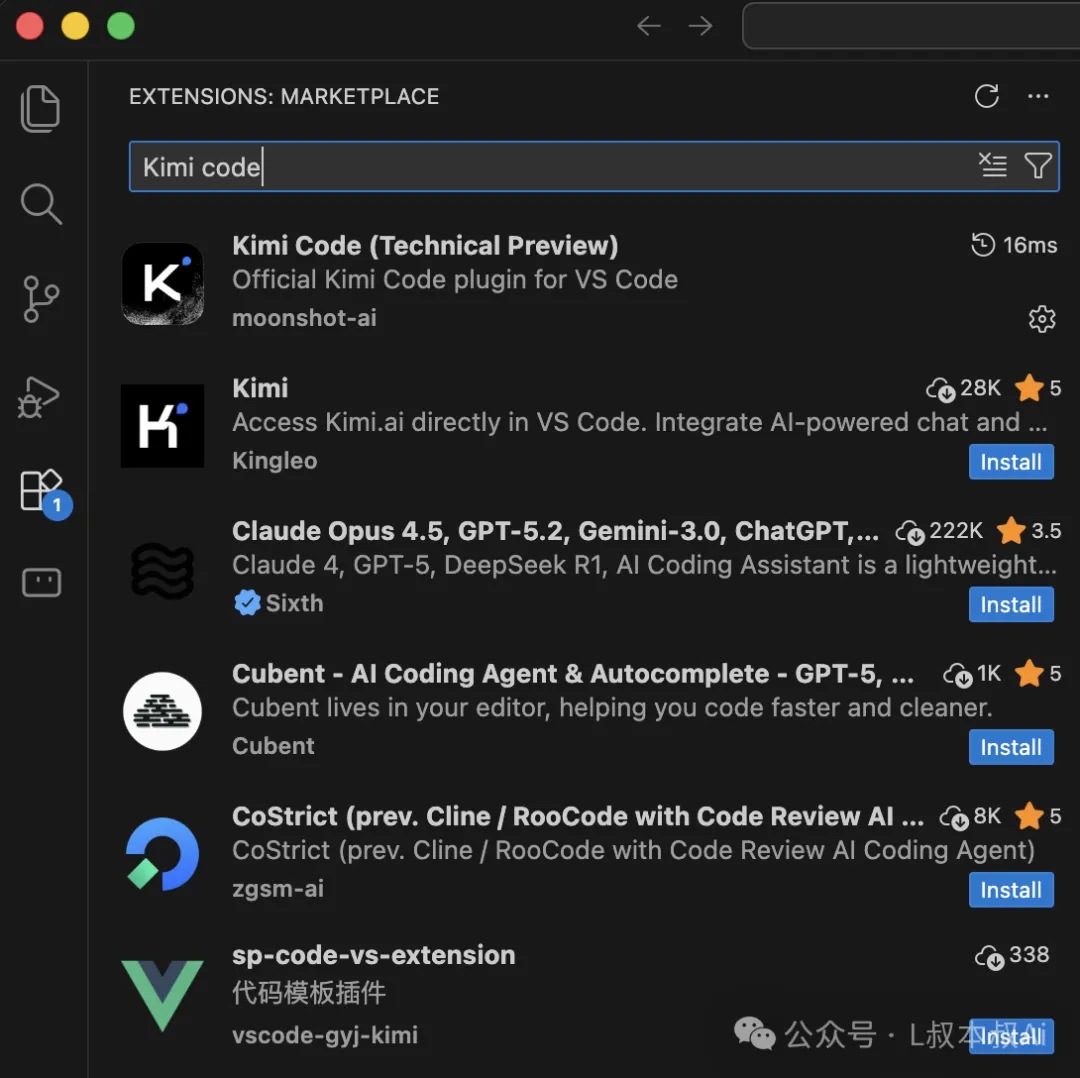Click the 28K download count for Kimi
1080x1078 pixels.
tap(963, 388)
